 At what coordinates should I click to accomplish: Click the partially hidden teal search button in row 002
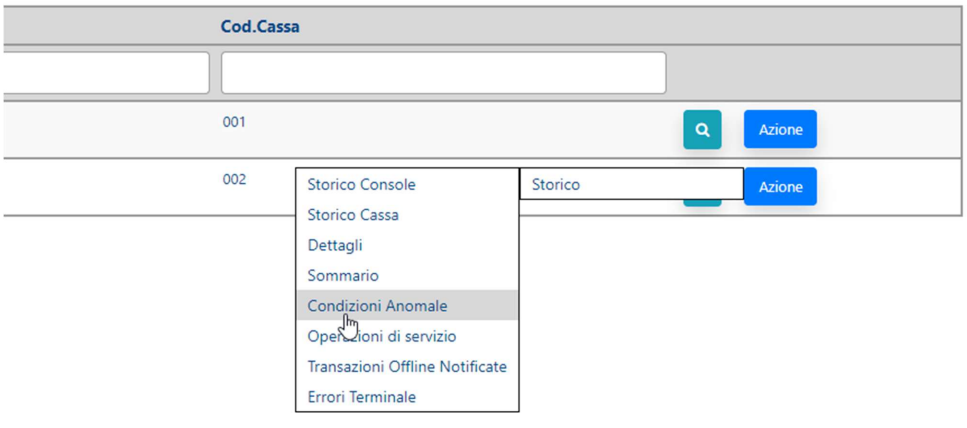[702, 202]
